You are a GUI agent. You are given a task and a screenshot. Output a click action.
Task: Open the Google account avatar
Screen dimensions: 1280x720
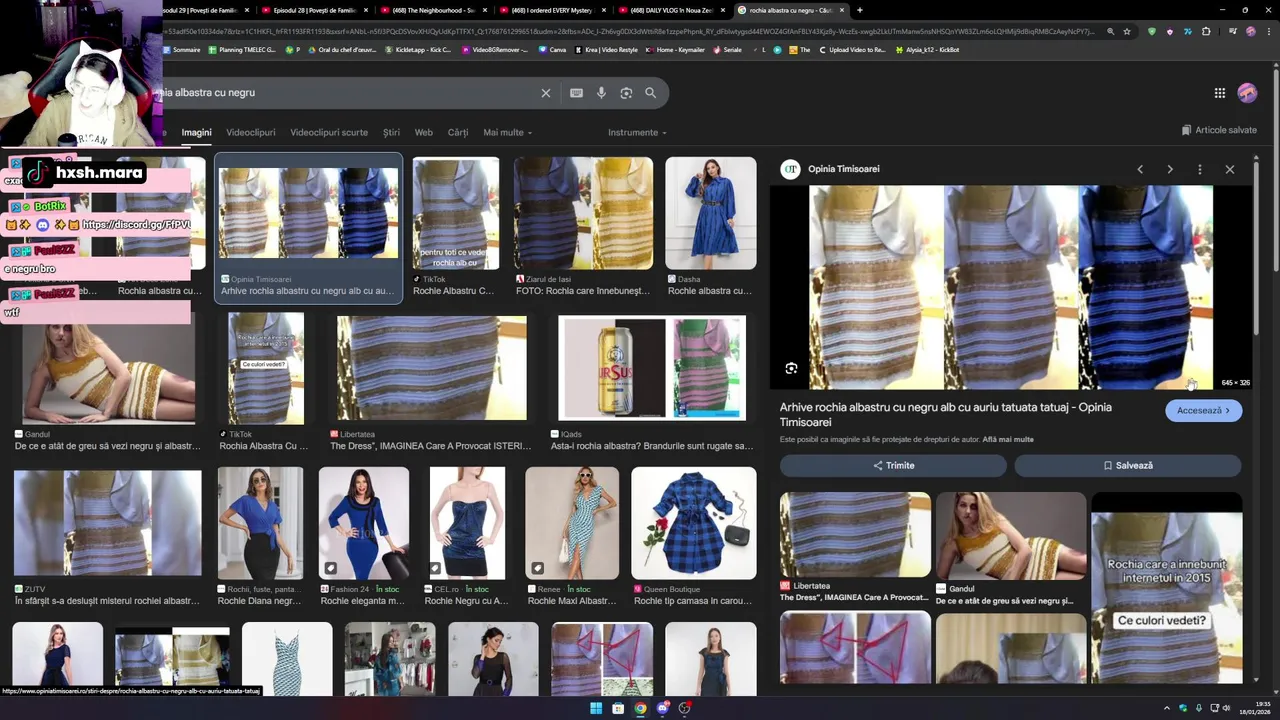coord(1247,93)
